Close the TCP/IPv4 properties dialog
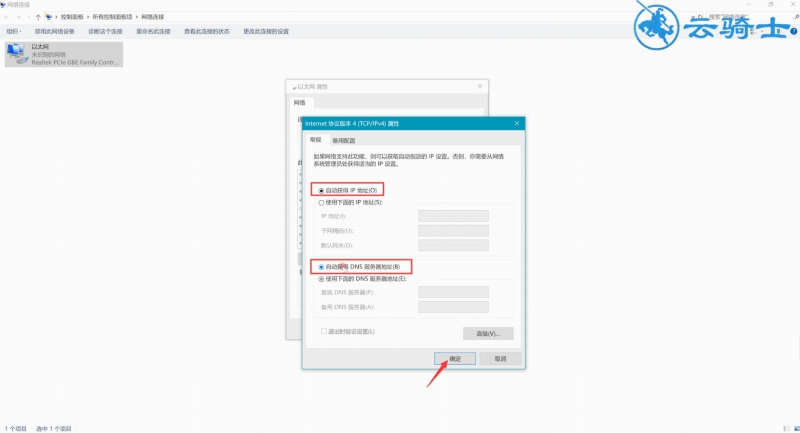This screenshot has width=800, height=433. coord(516,123)
